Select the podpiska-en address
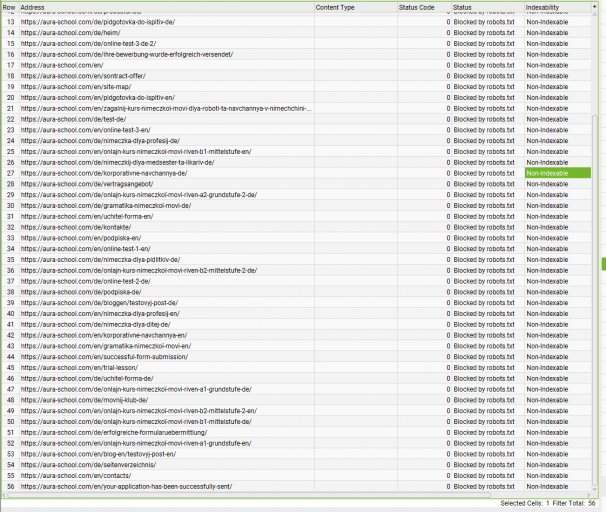The height and width of the screenshot is (512, 606). pyautogui.click(x=81, y=238)
